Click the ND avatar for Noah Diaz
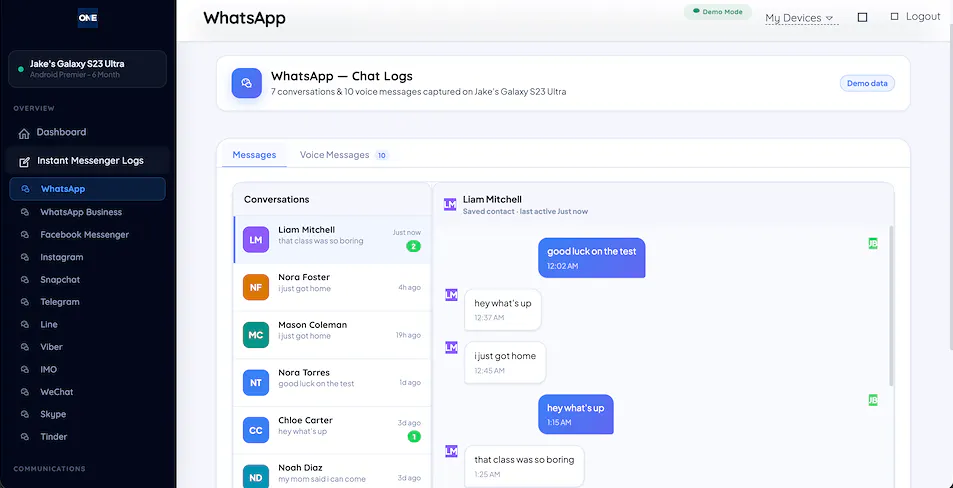Viewport: 953px width, 488px height. [256, 477]
